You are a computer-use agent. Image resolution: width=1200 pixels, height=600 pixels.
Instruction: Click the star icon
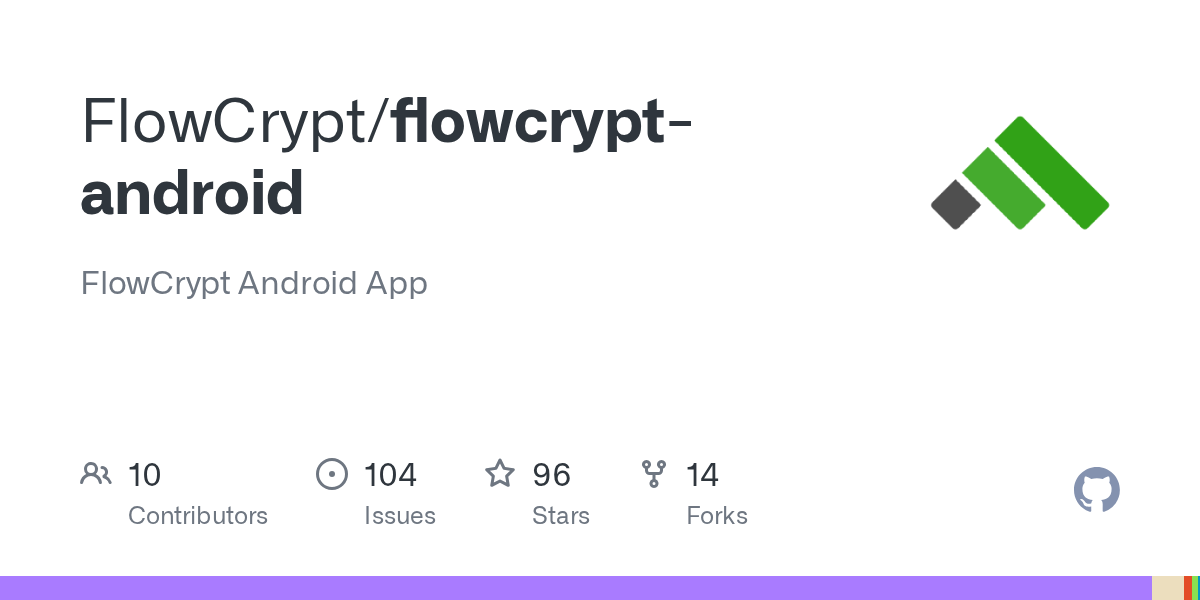pyautogui.click(x=500, y=474)
